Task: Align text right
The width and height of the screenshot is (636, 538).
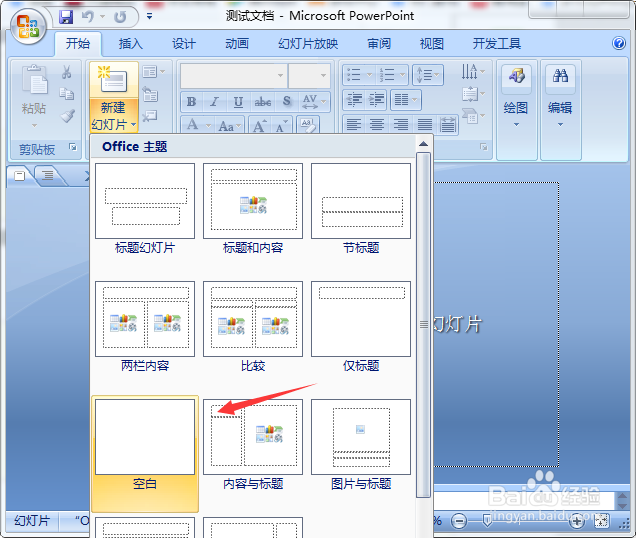Action: 401,125
